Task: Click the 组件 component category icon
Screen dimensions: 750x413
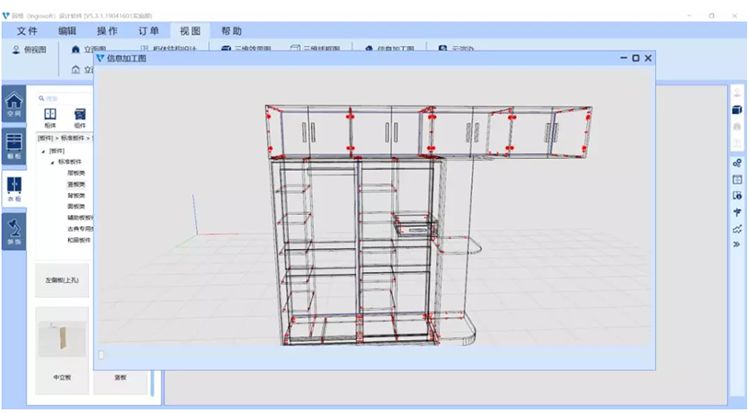Action: (x=80, y=118)
